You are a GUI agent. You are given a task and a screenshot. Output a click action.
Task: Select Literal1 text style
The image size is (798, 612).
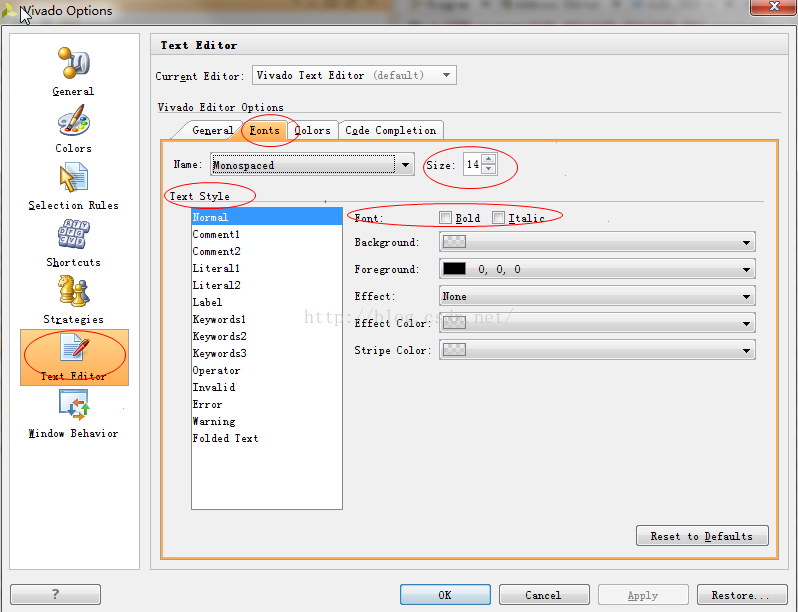pos(267,268)
